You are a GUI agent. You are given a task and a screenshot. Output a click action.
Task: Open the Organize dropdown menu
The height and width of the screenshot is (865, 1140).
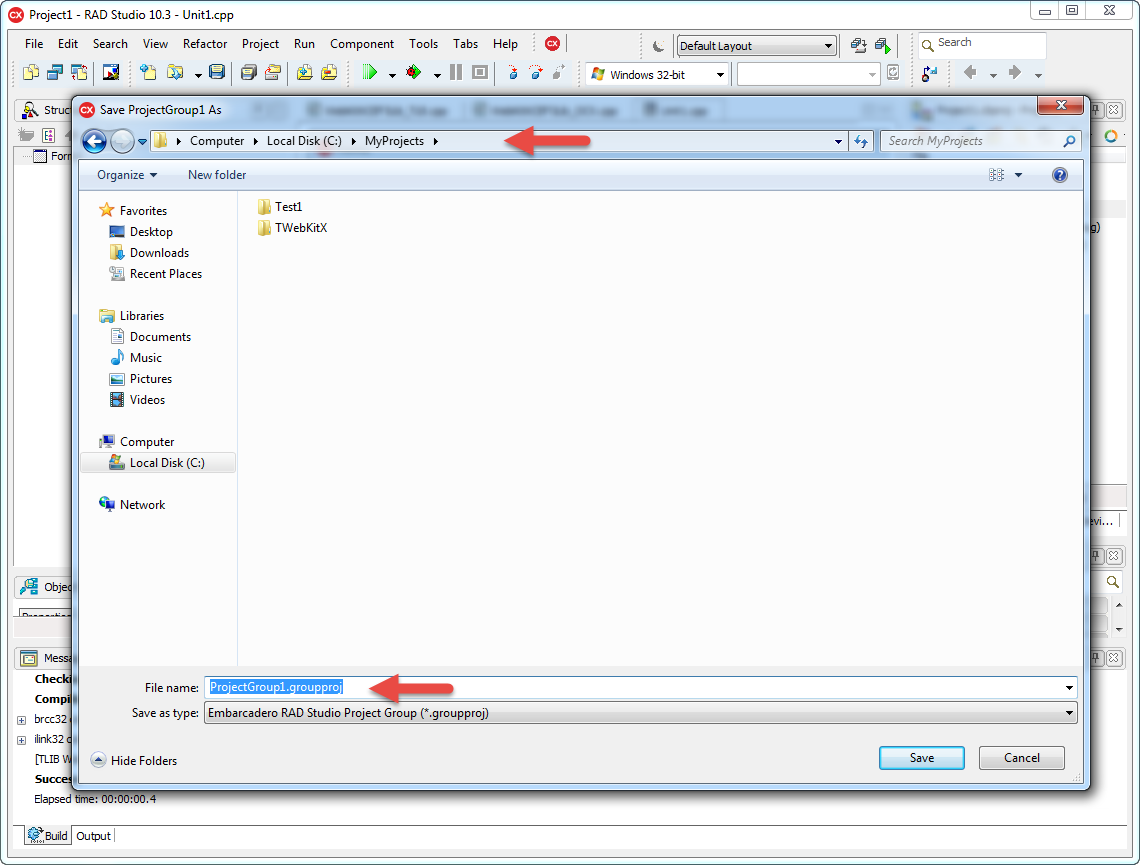coord(127,175)
